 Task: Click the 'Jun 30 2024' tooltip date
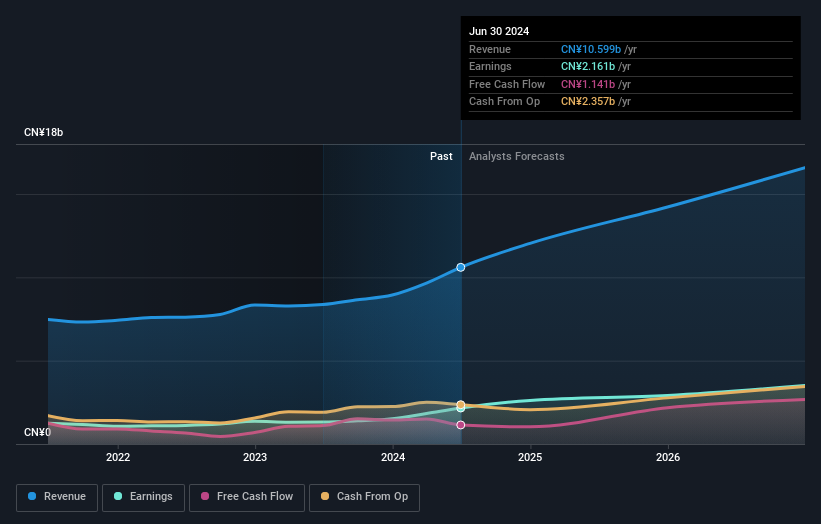[x=499, y=31]
